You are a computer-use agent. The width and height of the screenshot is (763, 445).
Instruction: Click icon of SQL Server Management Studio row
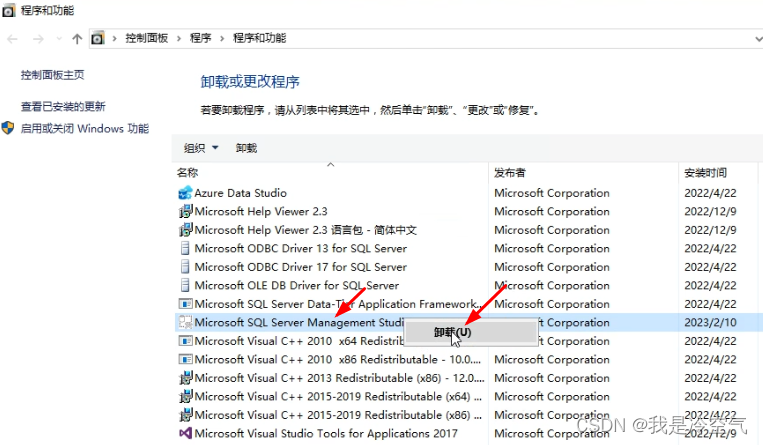pos(185,322)
